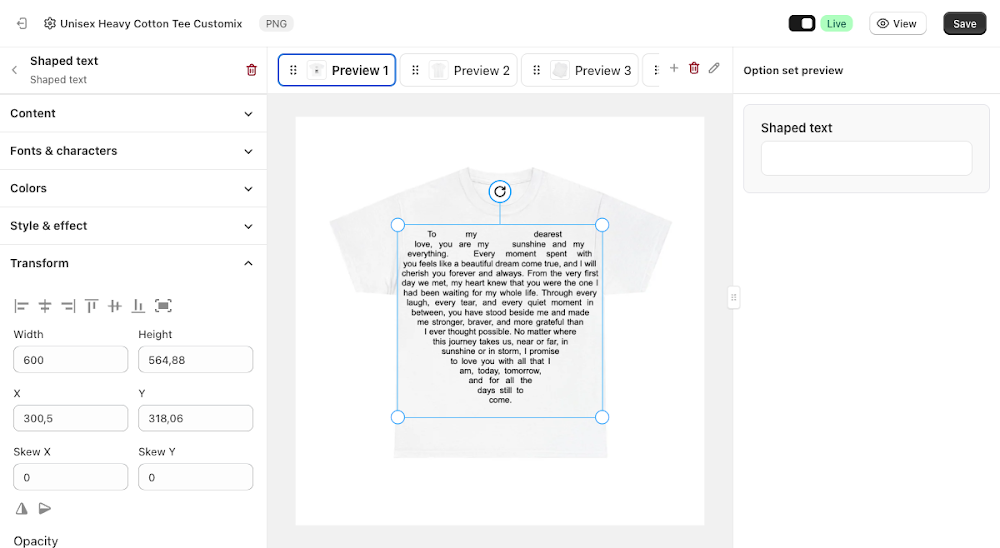Screen dimensions: 1000x548
Task: Click the Opacity label
Action: tap(36, 541)
